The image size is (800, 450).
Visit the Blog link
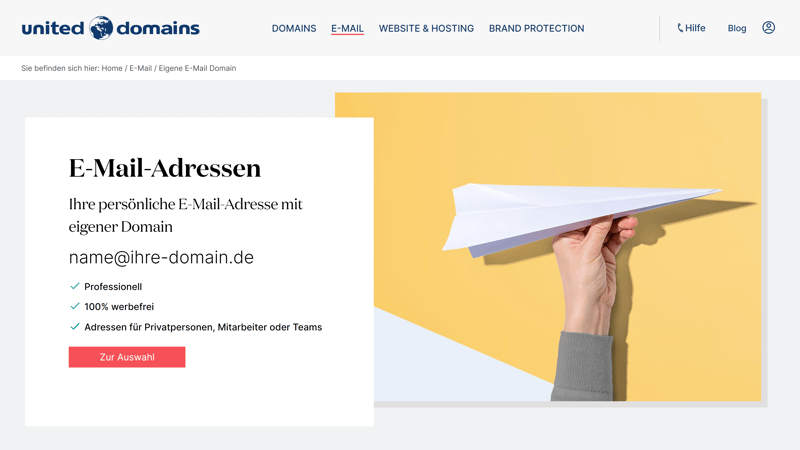click(737, 29)
